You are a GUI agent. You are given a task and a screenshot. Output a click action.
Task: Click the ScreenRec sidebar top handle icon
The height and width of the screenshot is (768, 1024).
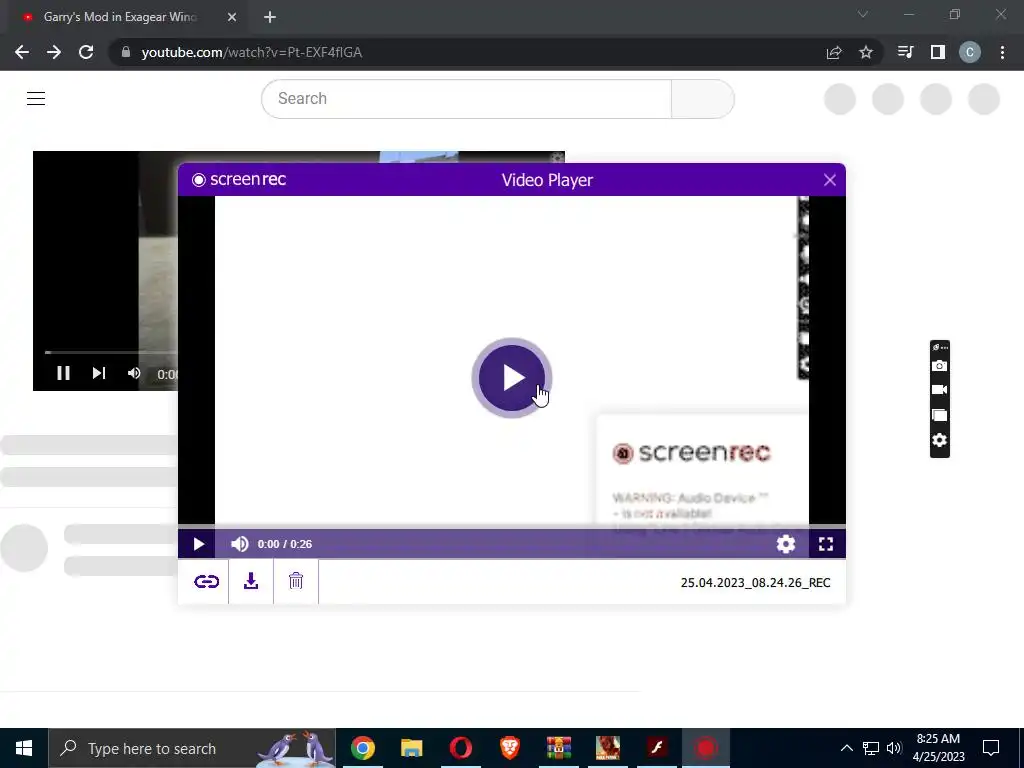pyautogui.click(x=939, y=347)
